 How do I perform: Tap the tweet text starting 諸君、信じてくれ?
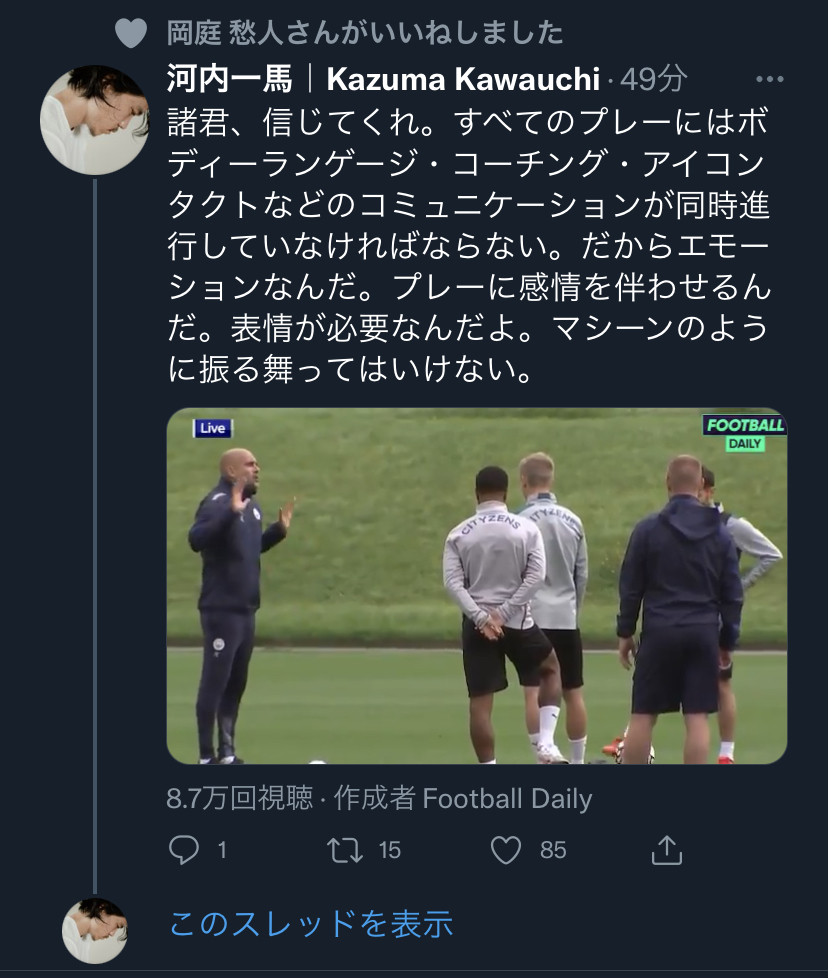(x=470, y=246)
